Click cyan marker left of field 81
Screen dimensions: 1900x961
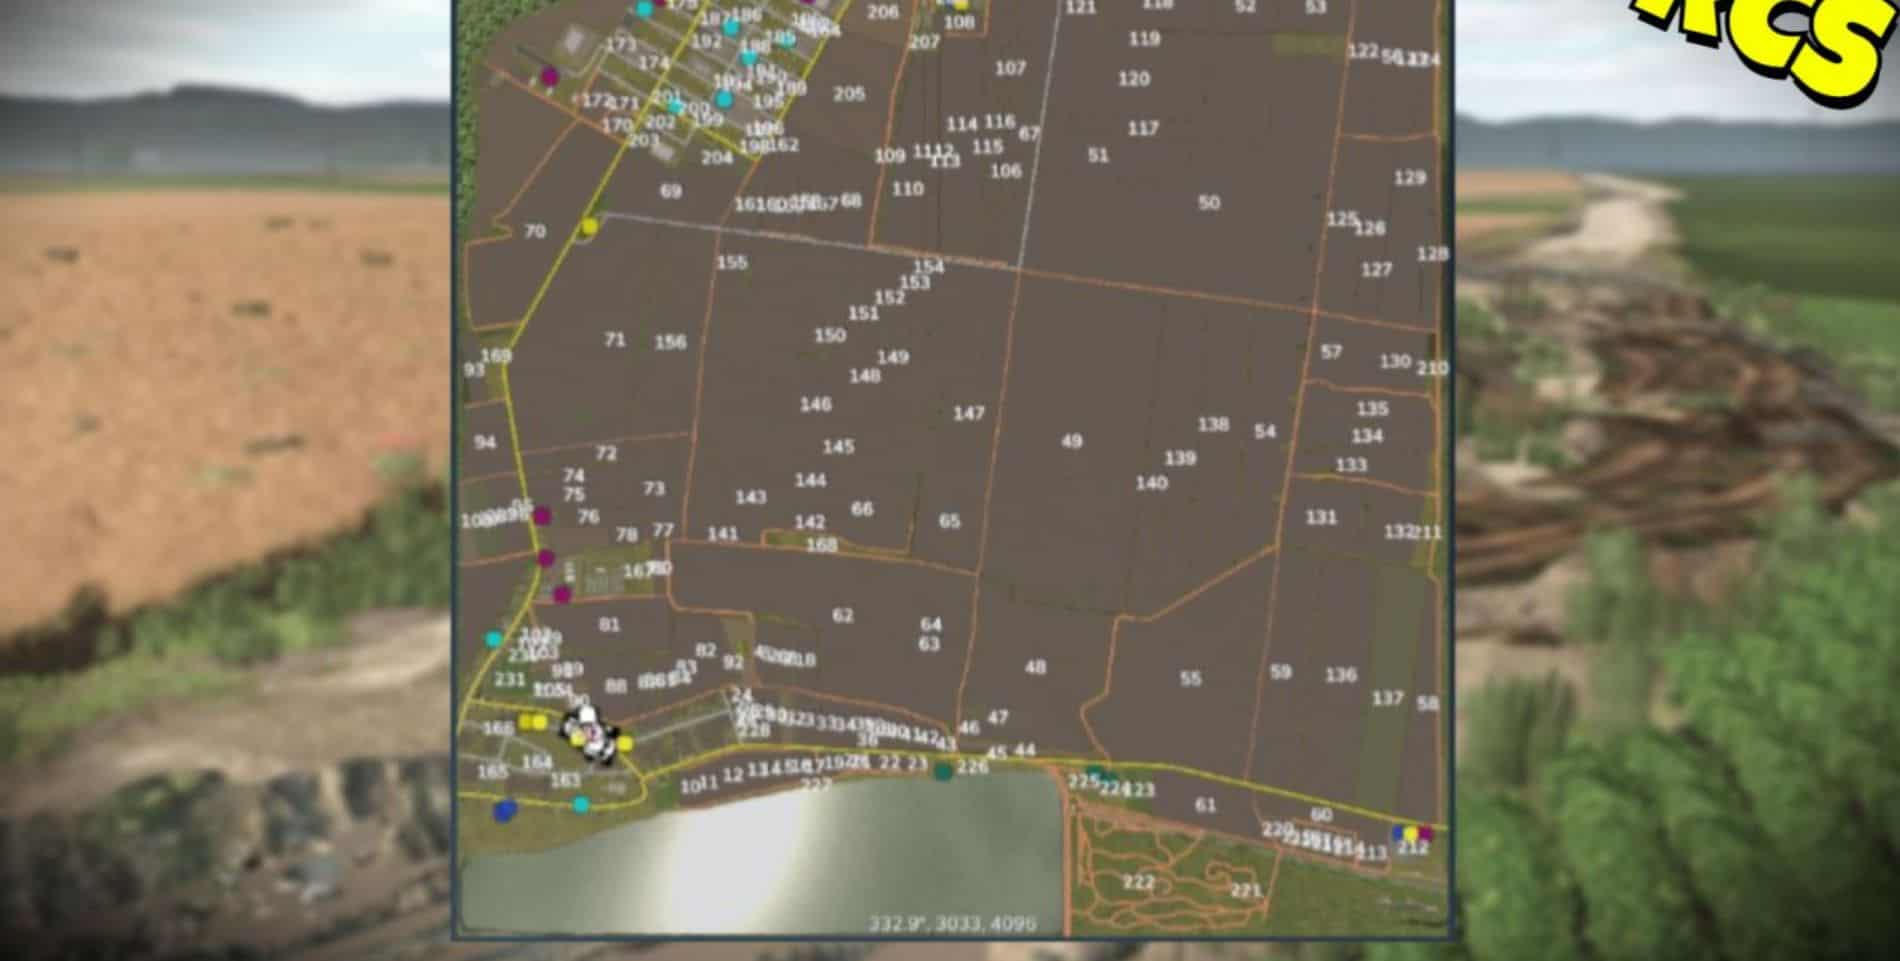494,639
